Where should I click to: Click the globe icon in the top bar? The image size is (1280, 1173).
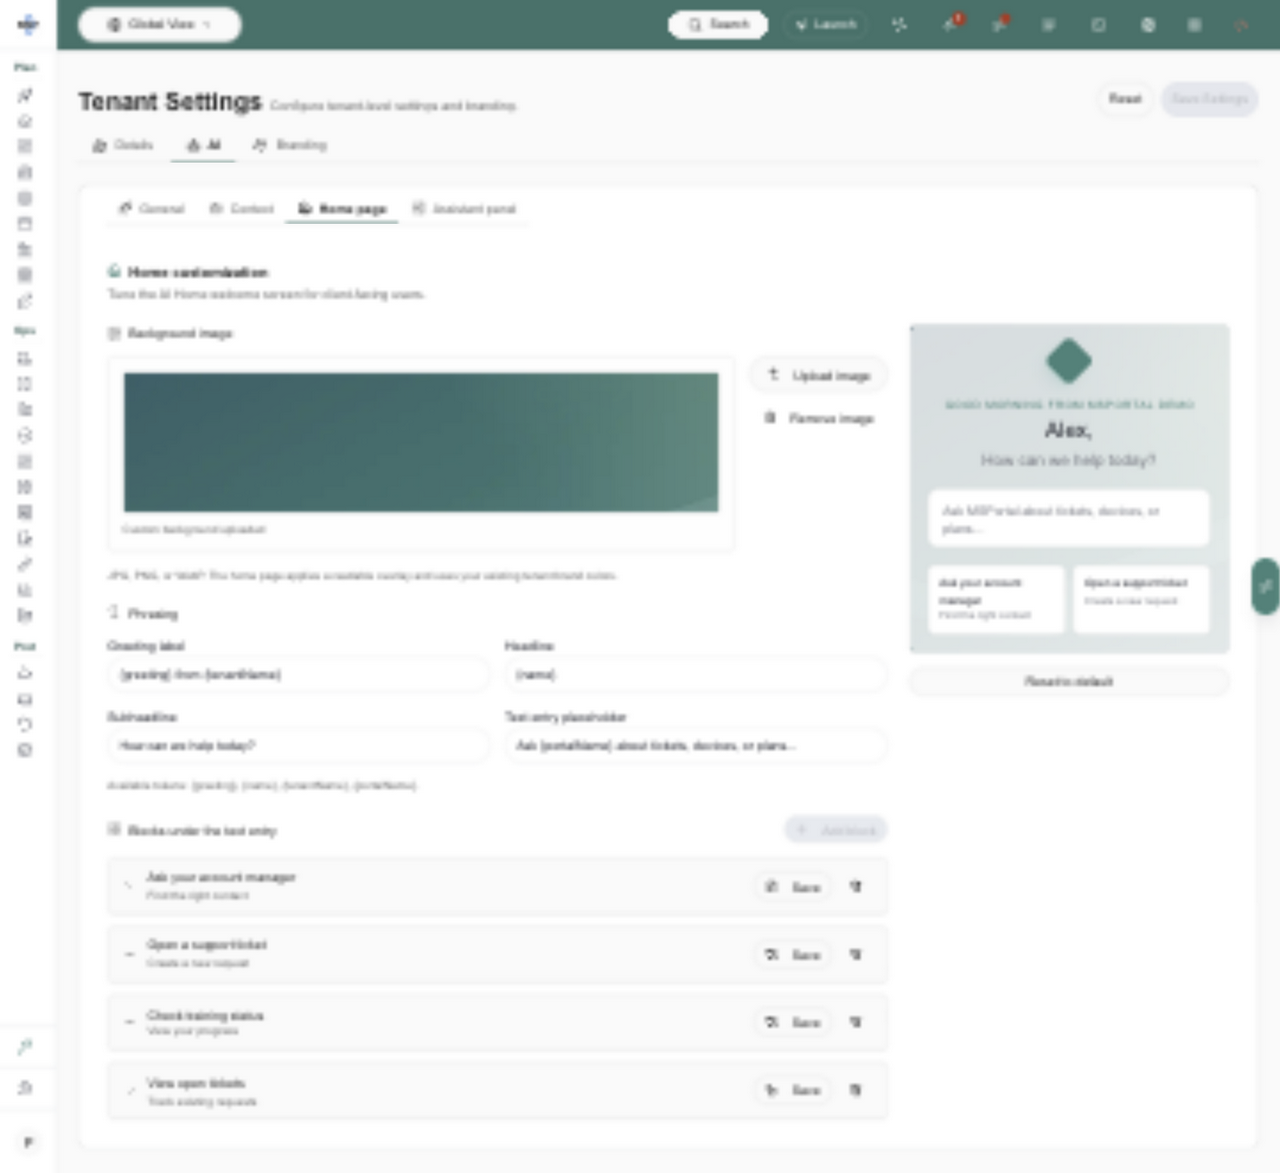1147,24
